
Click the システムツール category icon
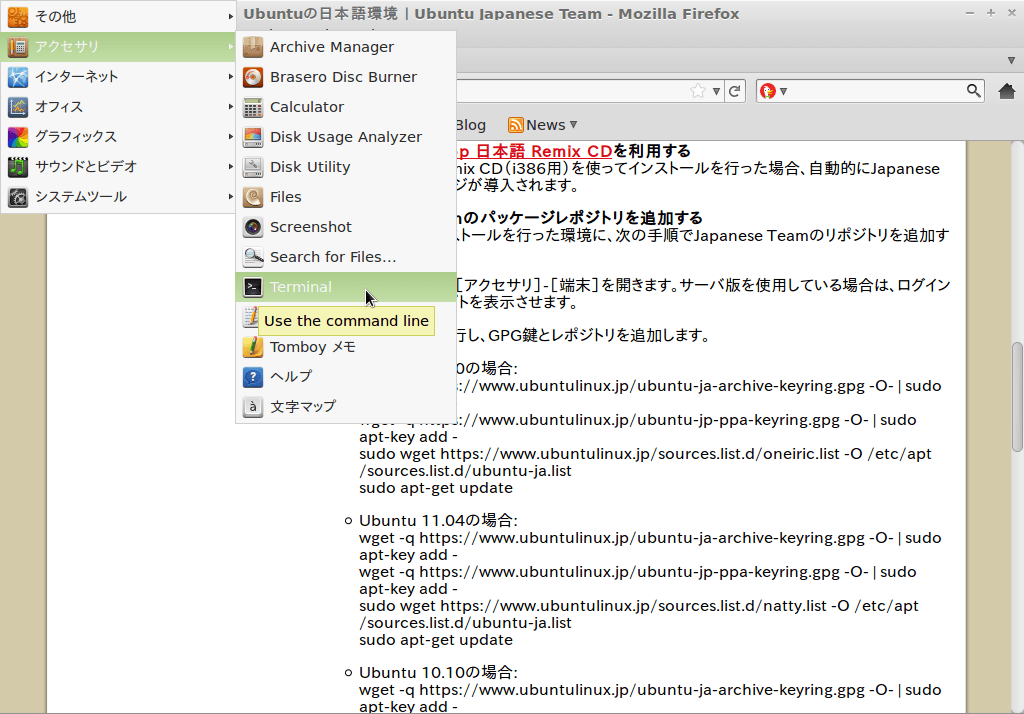(x=18, y=197)
